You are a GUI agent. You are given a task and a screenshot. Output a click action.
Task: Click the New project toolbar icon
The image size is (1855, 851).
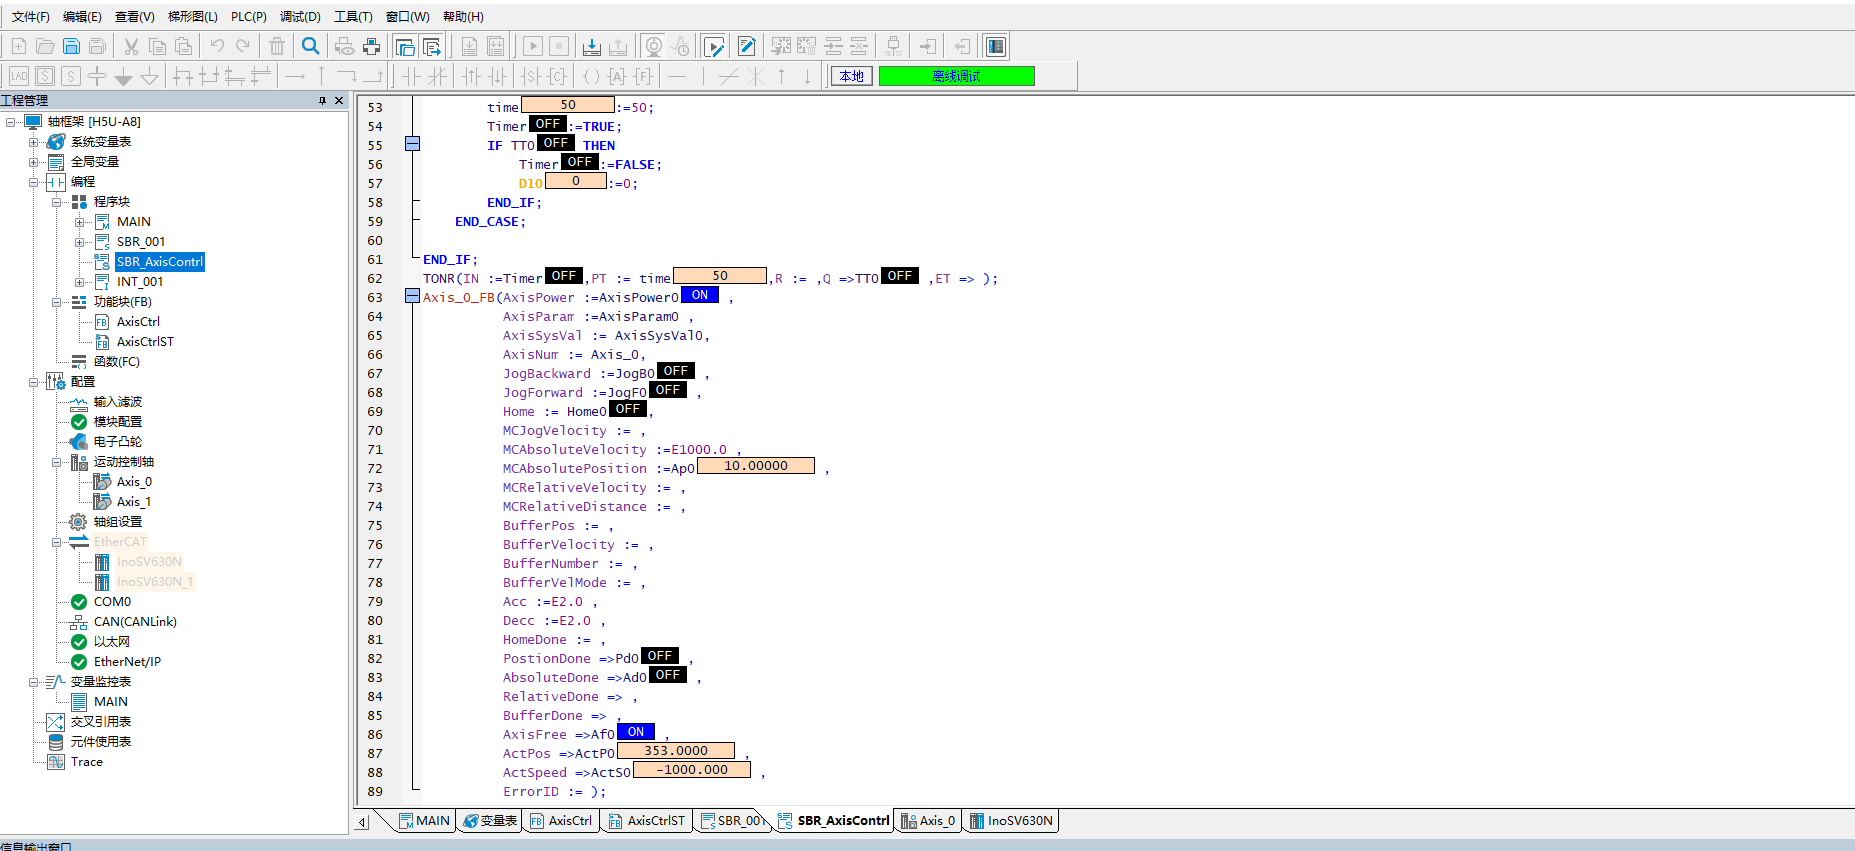click(x=19, y=46)
